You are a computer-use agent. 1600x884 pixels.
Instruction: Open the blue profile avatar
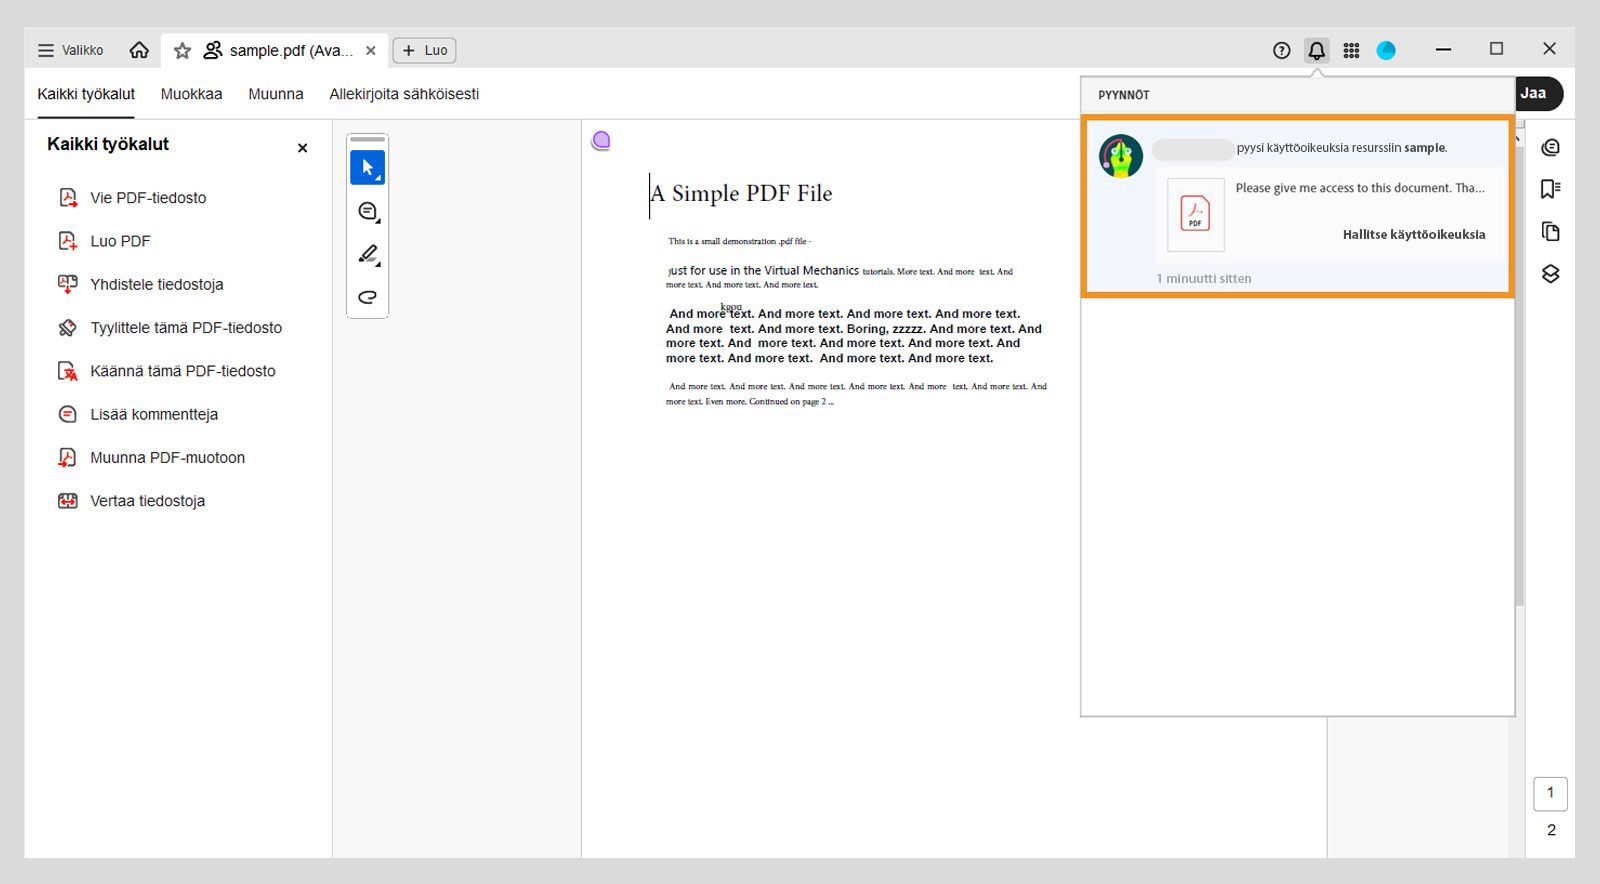point(1386,50)
